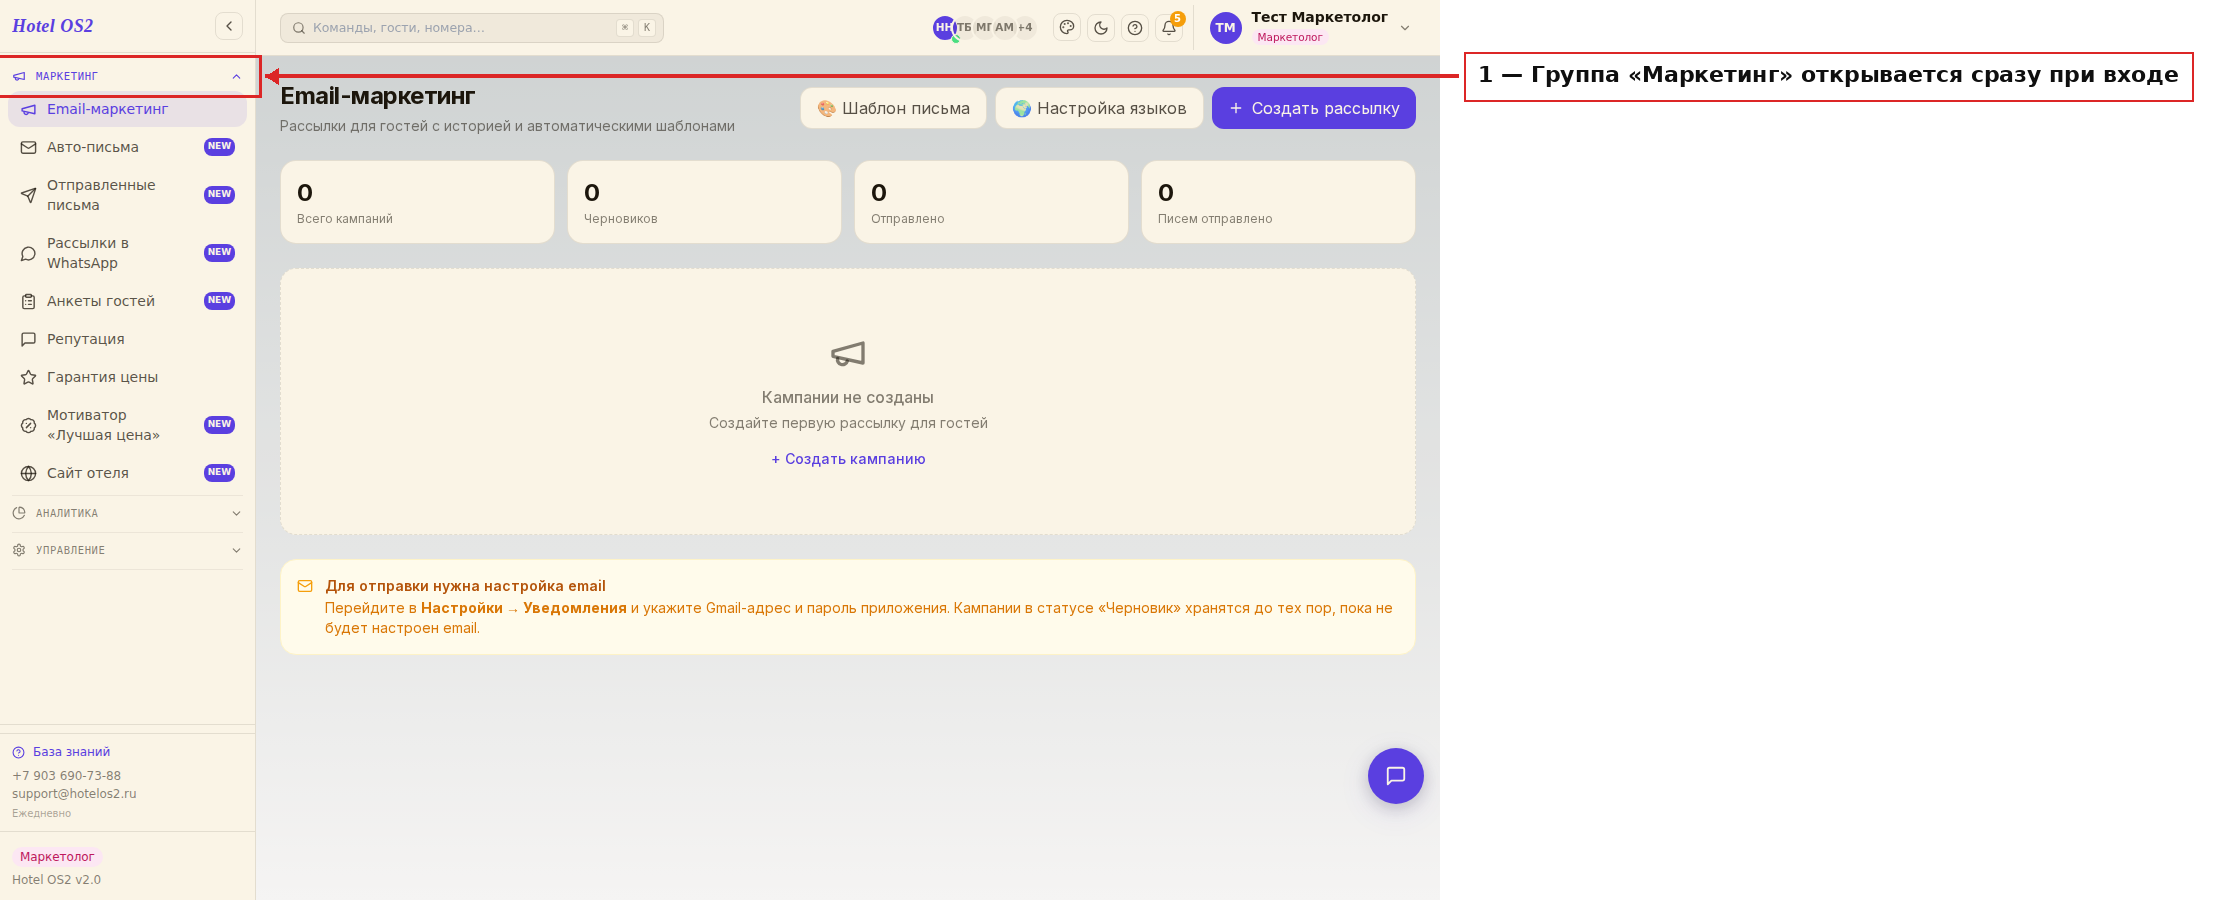Click Hotel OS2 v2.0 version text
The height and width of the screenshot is (900, 2217).
pyautogui.click(x=56, y=880)
